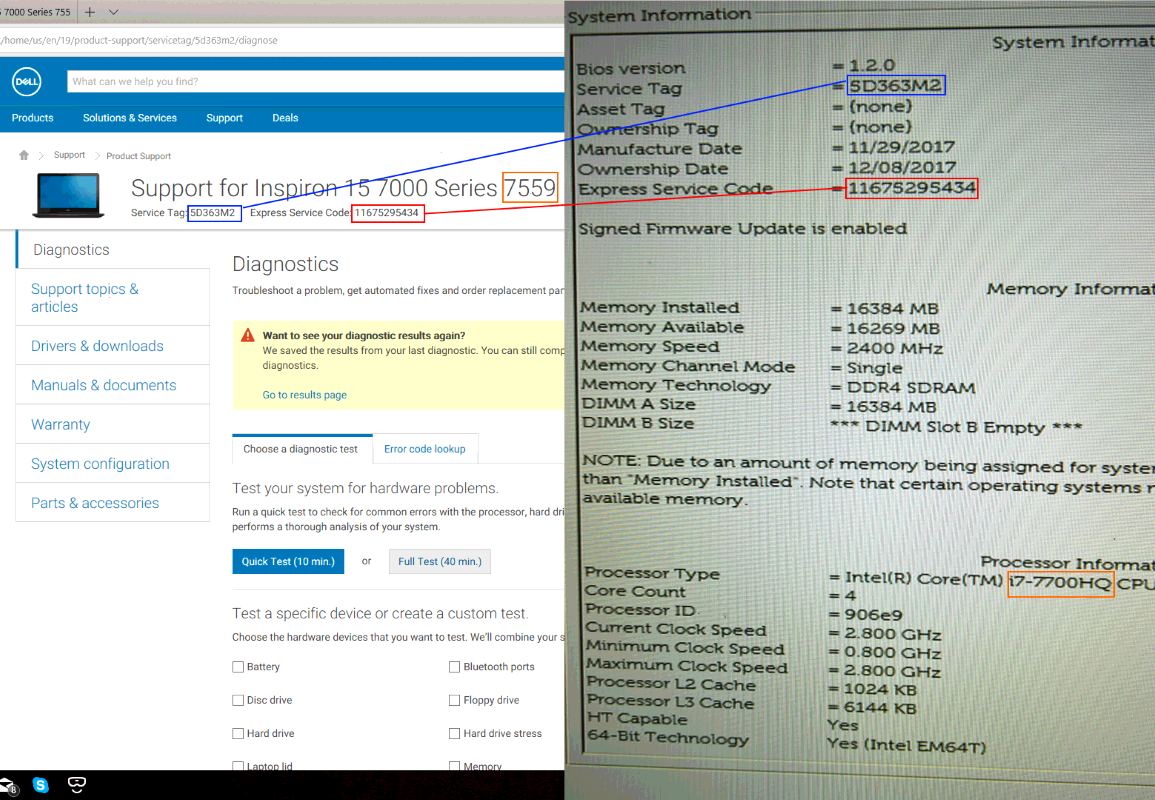The height and width of the screenshot is (800, 1155).
Task: Follow the Go to results page link
Action: click(304, 395)
